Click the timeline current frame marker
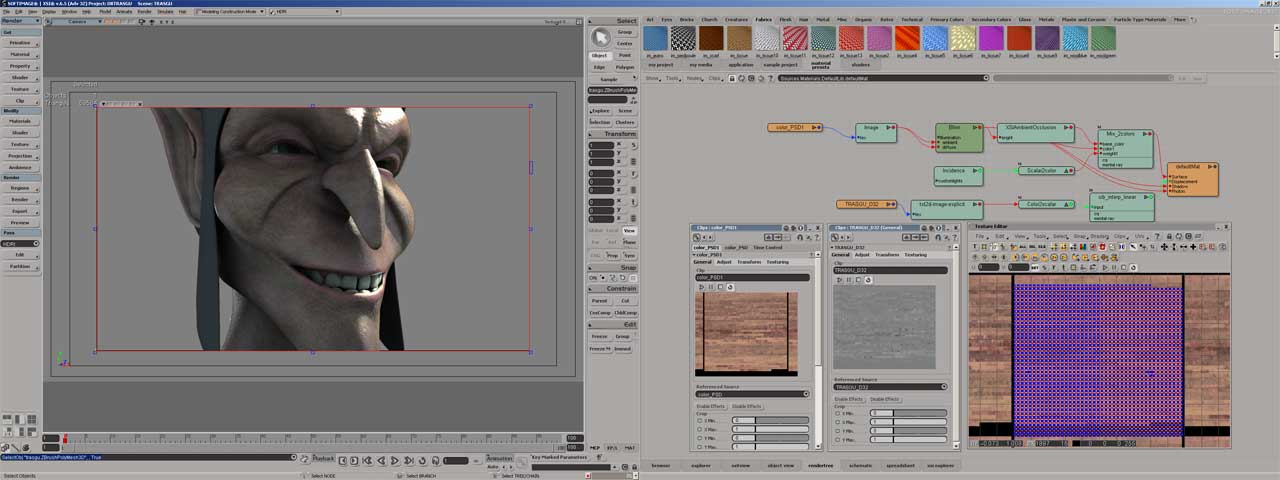The image size is (1280, 480). coord(65,438)
